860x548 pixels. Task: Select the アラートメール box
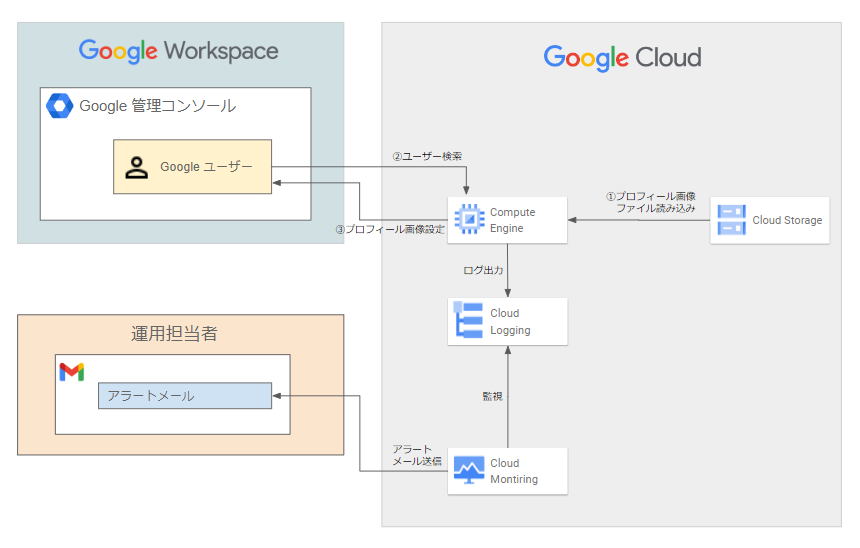[x=185, y=396]
